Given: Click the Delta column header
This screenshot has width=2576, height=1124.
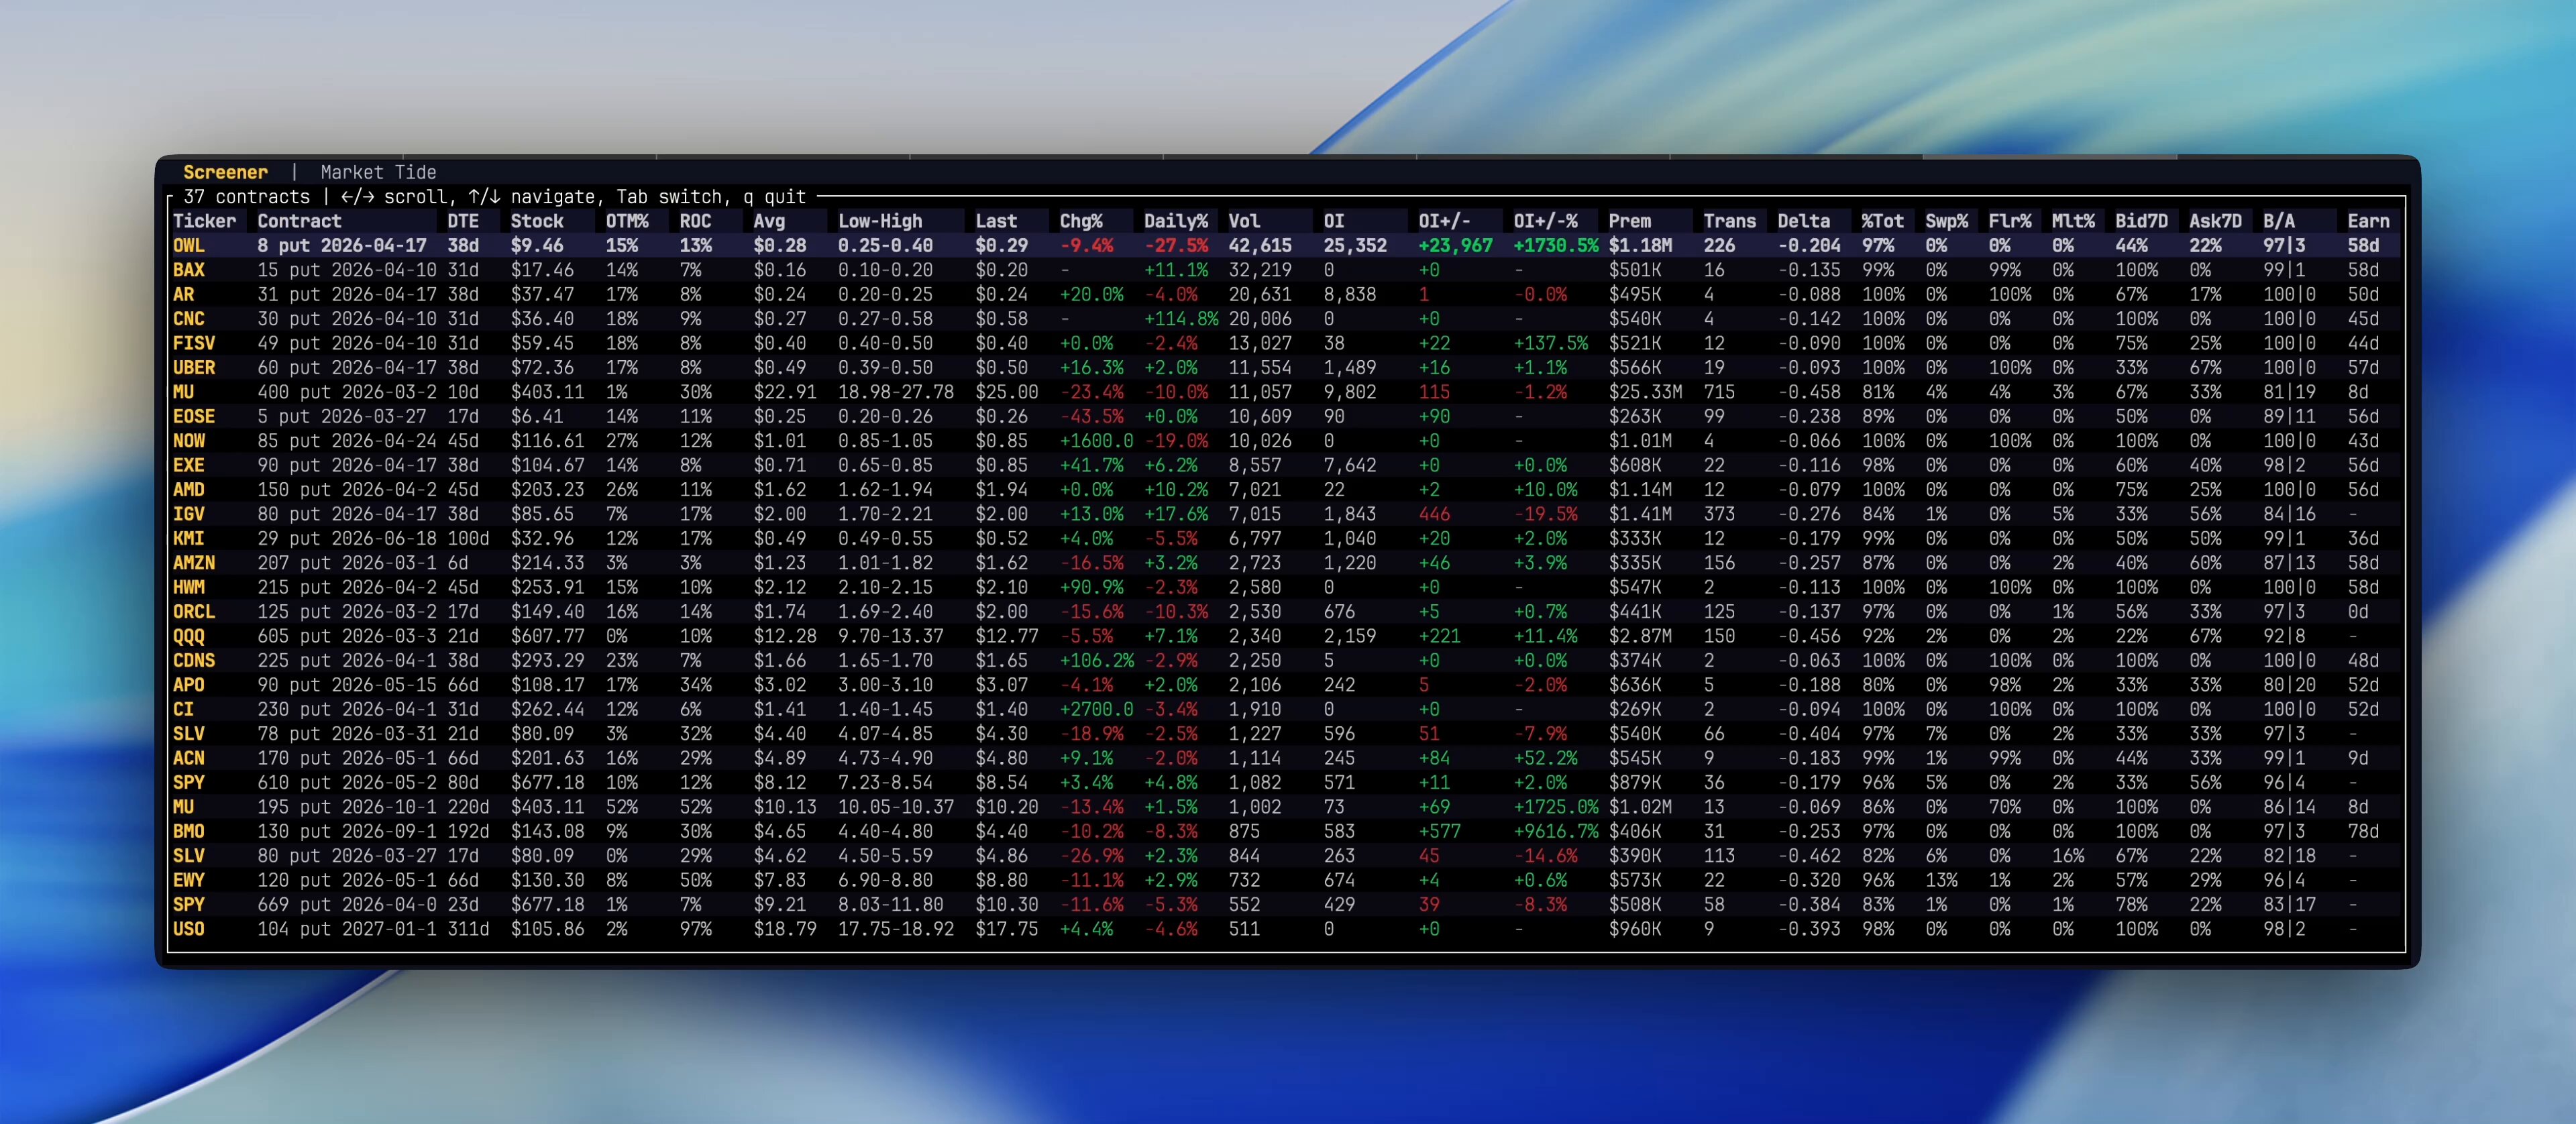Looking at the screenshot, I should (x=1803, y=221).
